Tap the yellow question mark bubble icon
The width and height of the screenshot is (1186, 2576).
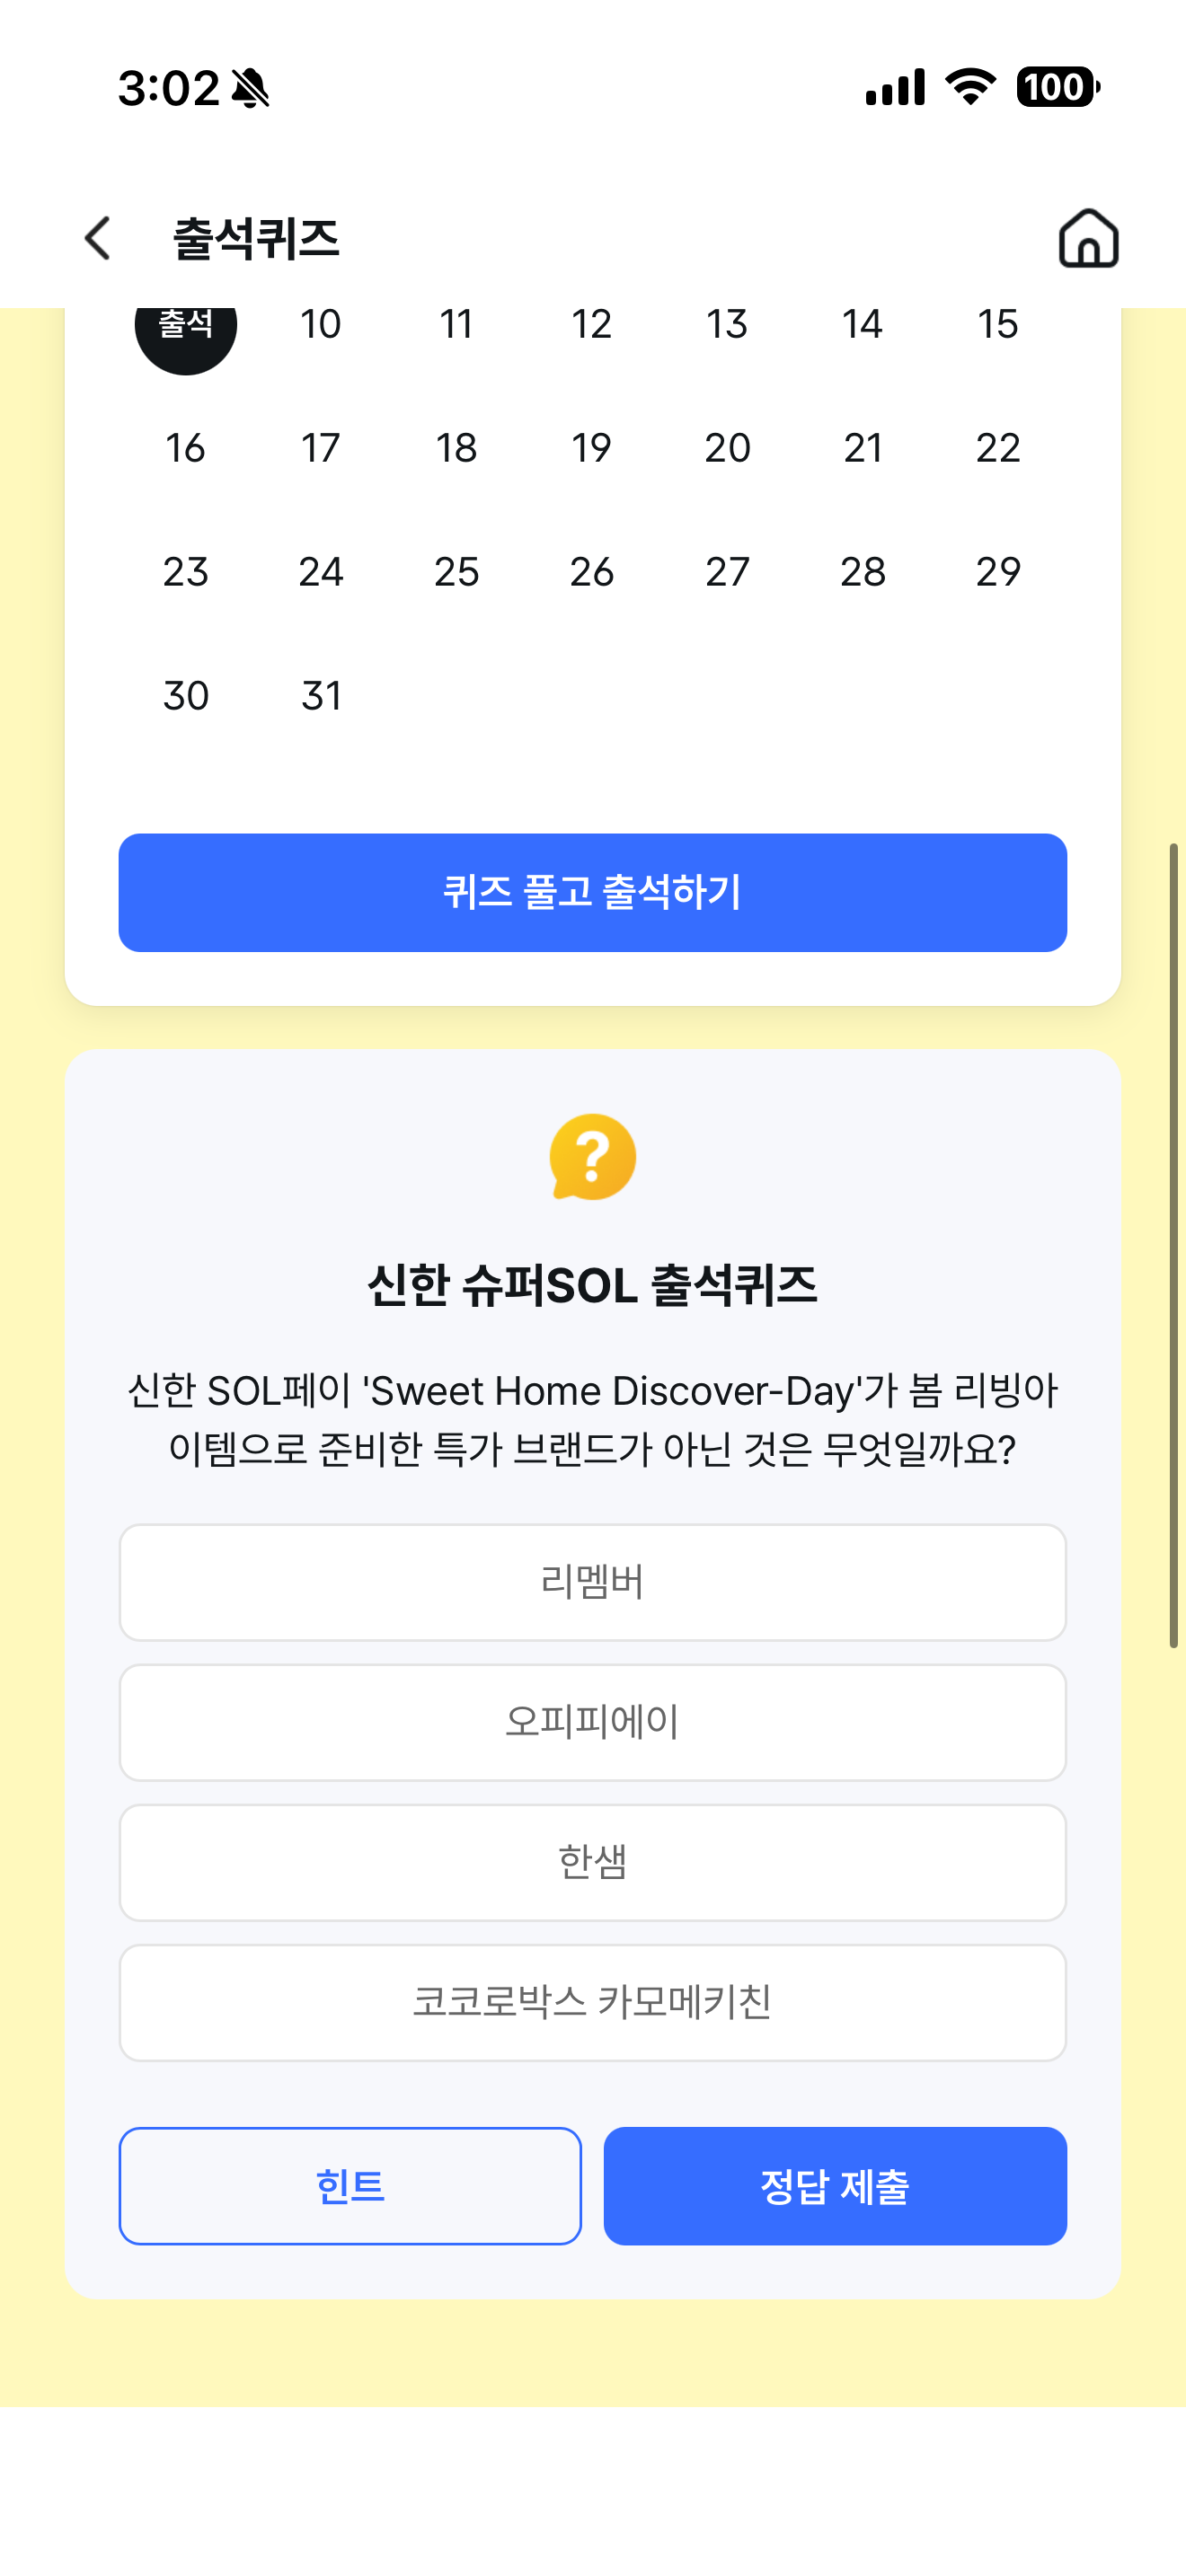(x=593, y=1157)
